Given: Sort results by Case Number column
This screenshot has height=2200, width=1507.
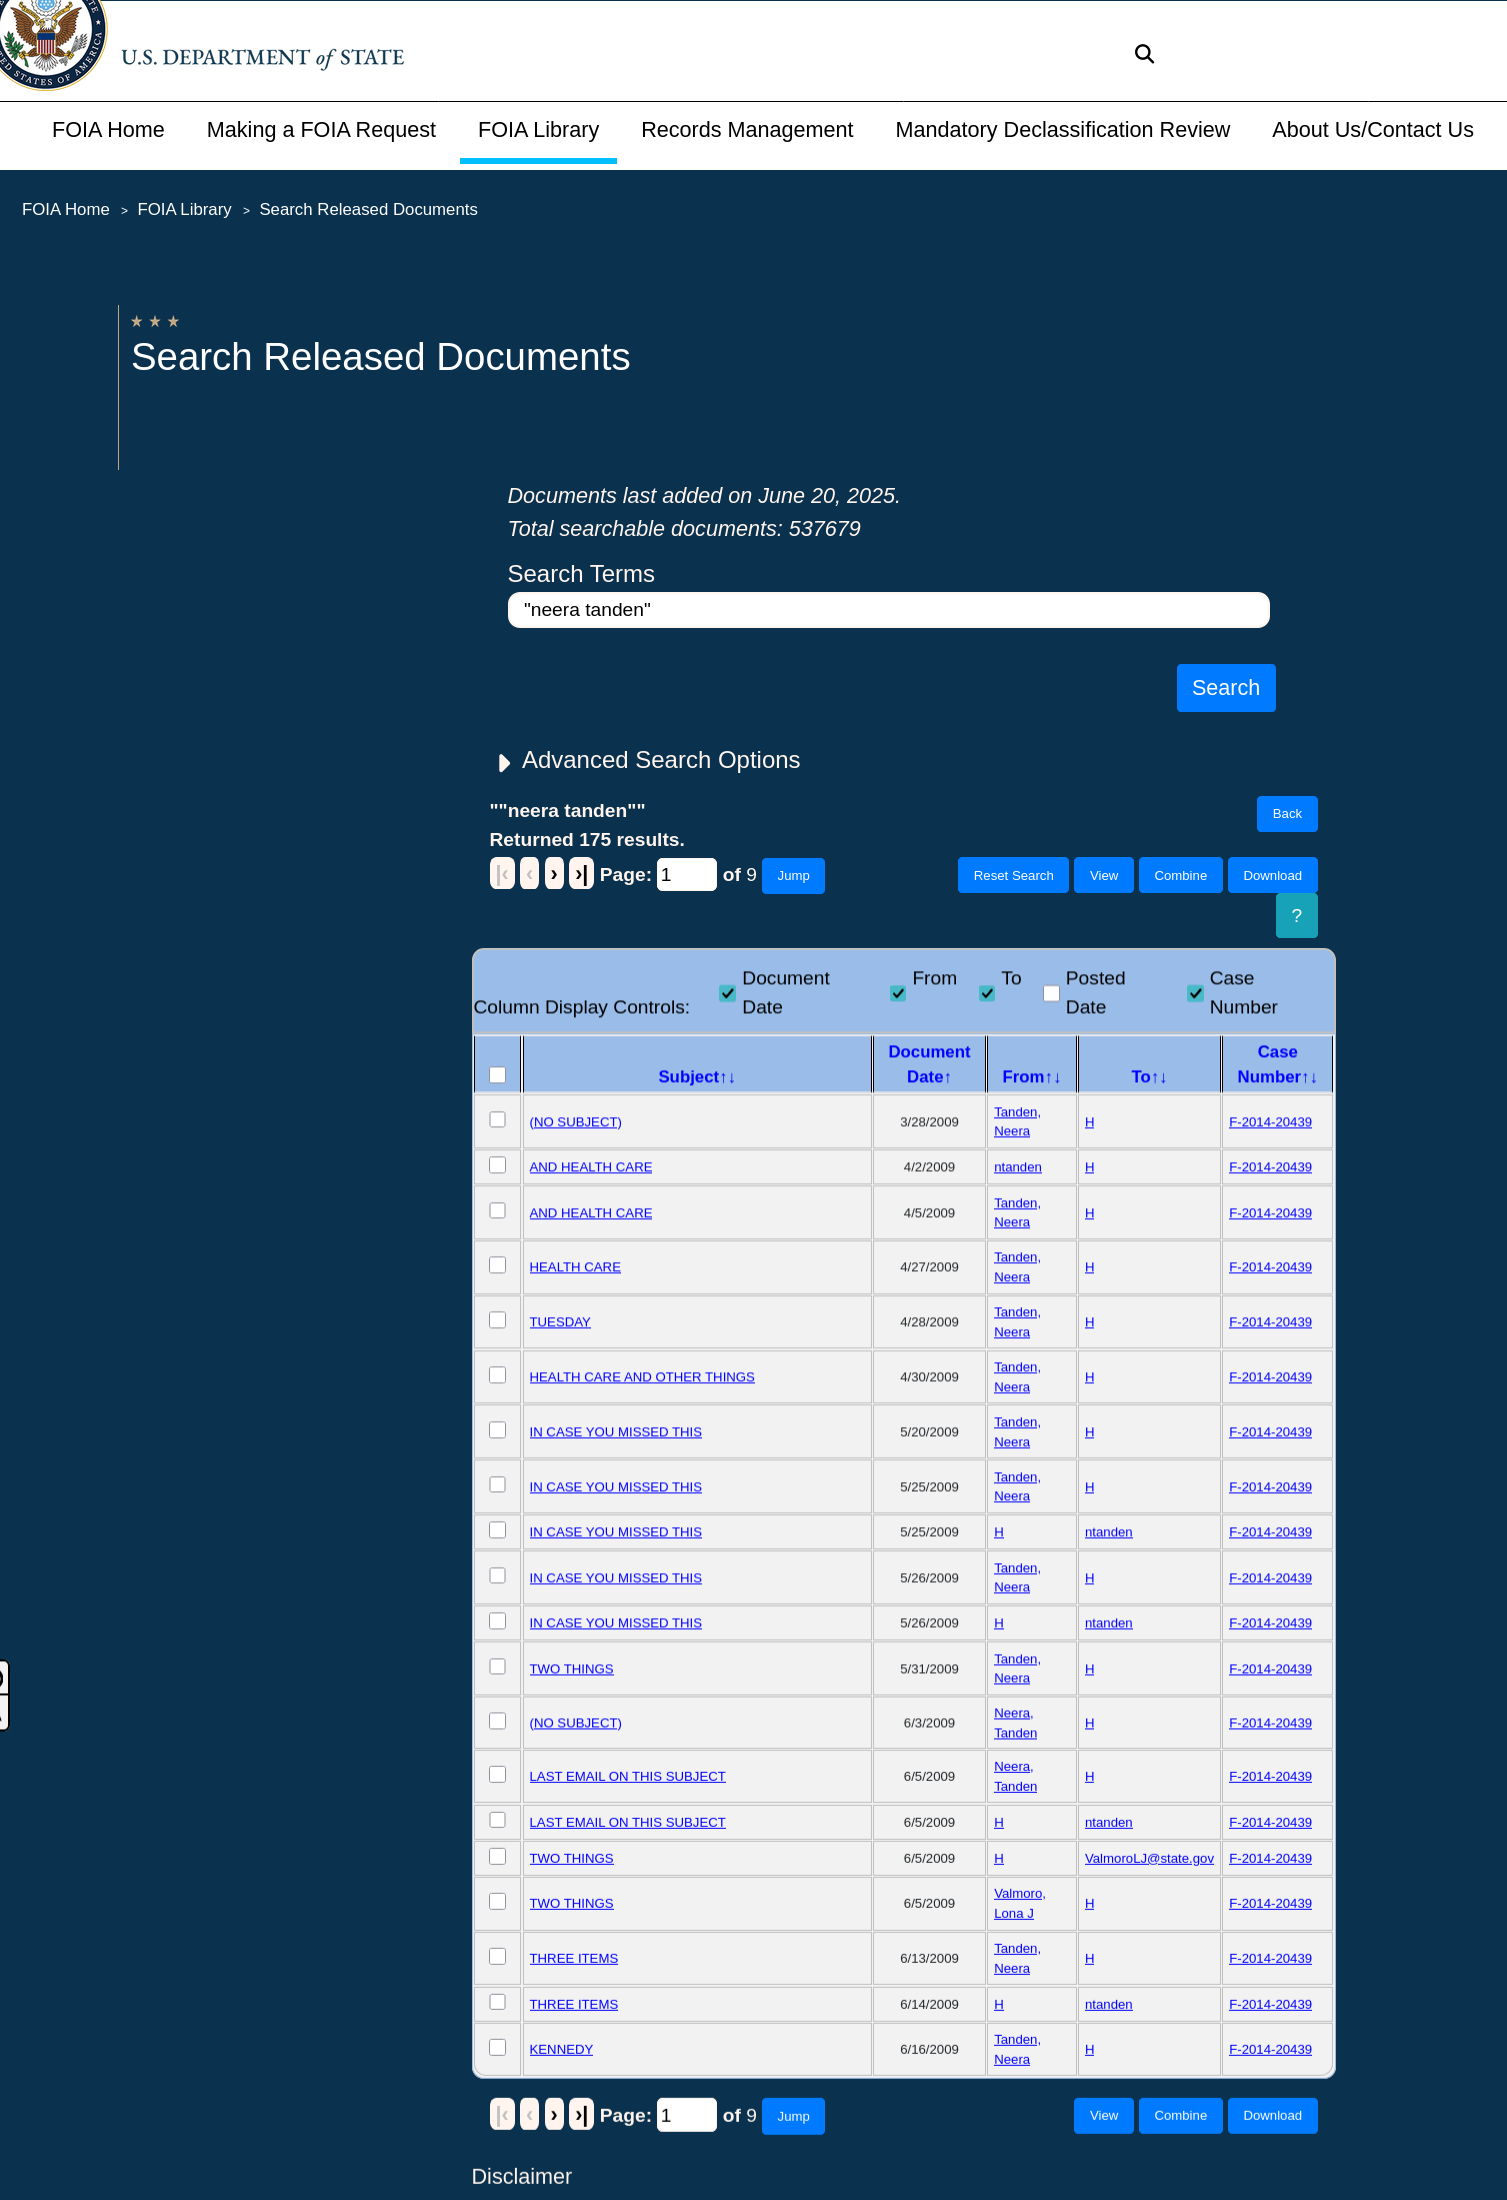Looking at the screenshot, I should click(1277, 1064).
